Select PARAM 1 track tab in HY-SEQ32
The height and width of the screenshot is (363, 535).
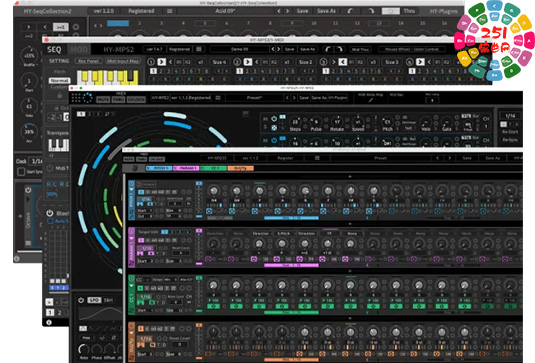coord(186,168)
